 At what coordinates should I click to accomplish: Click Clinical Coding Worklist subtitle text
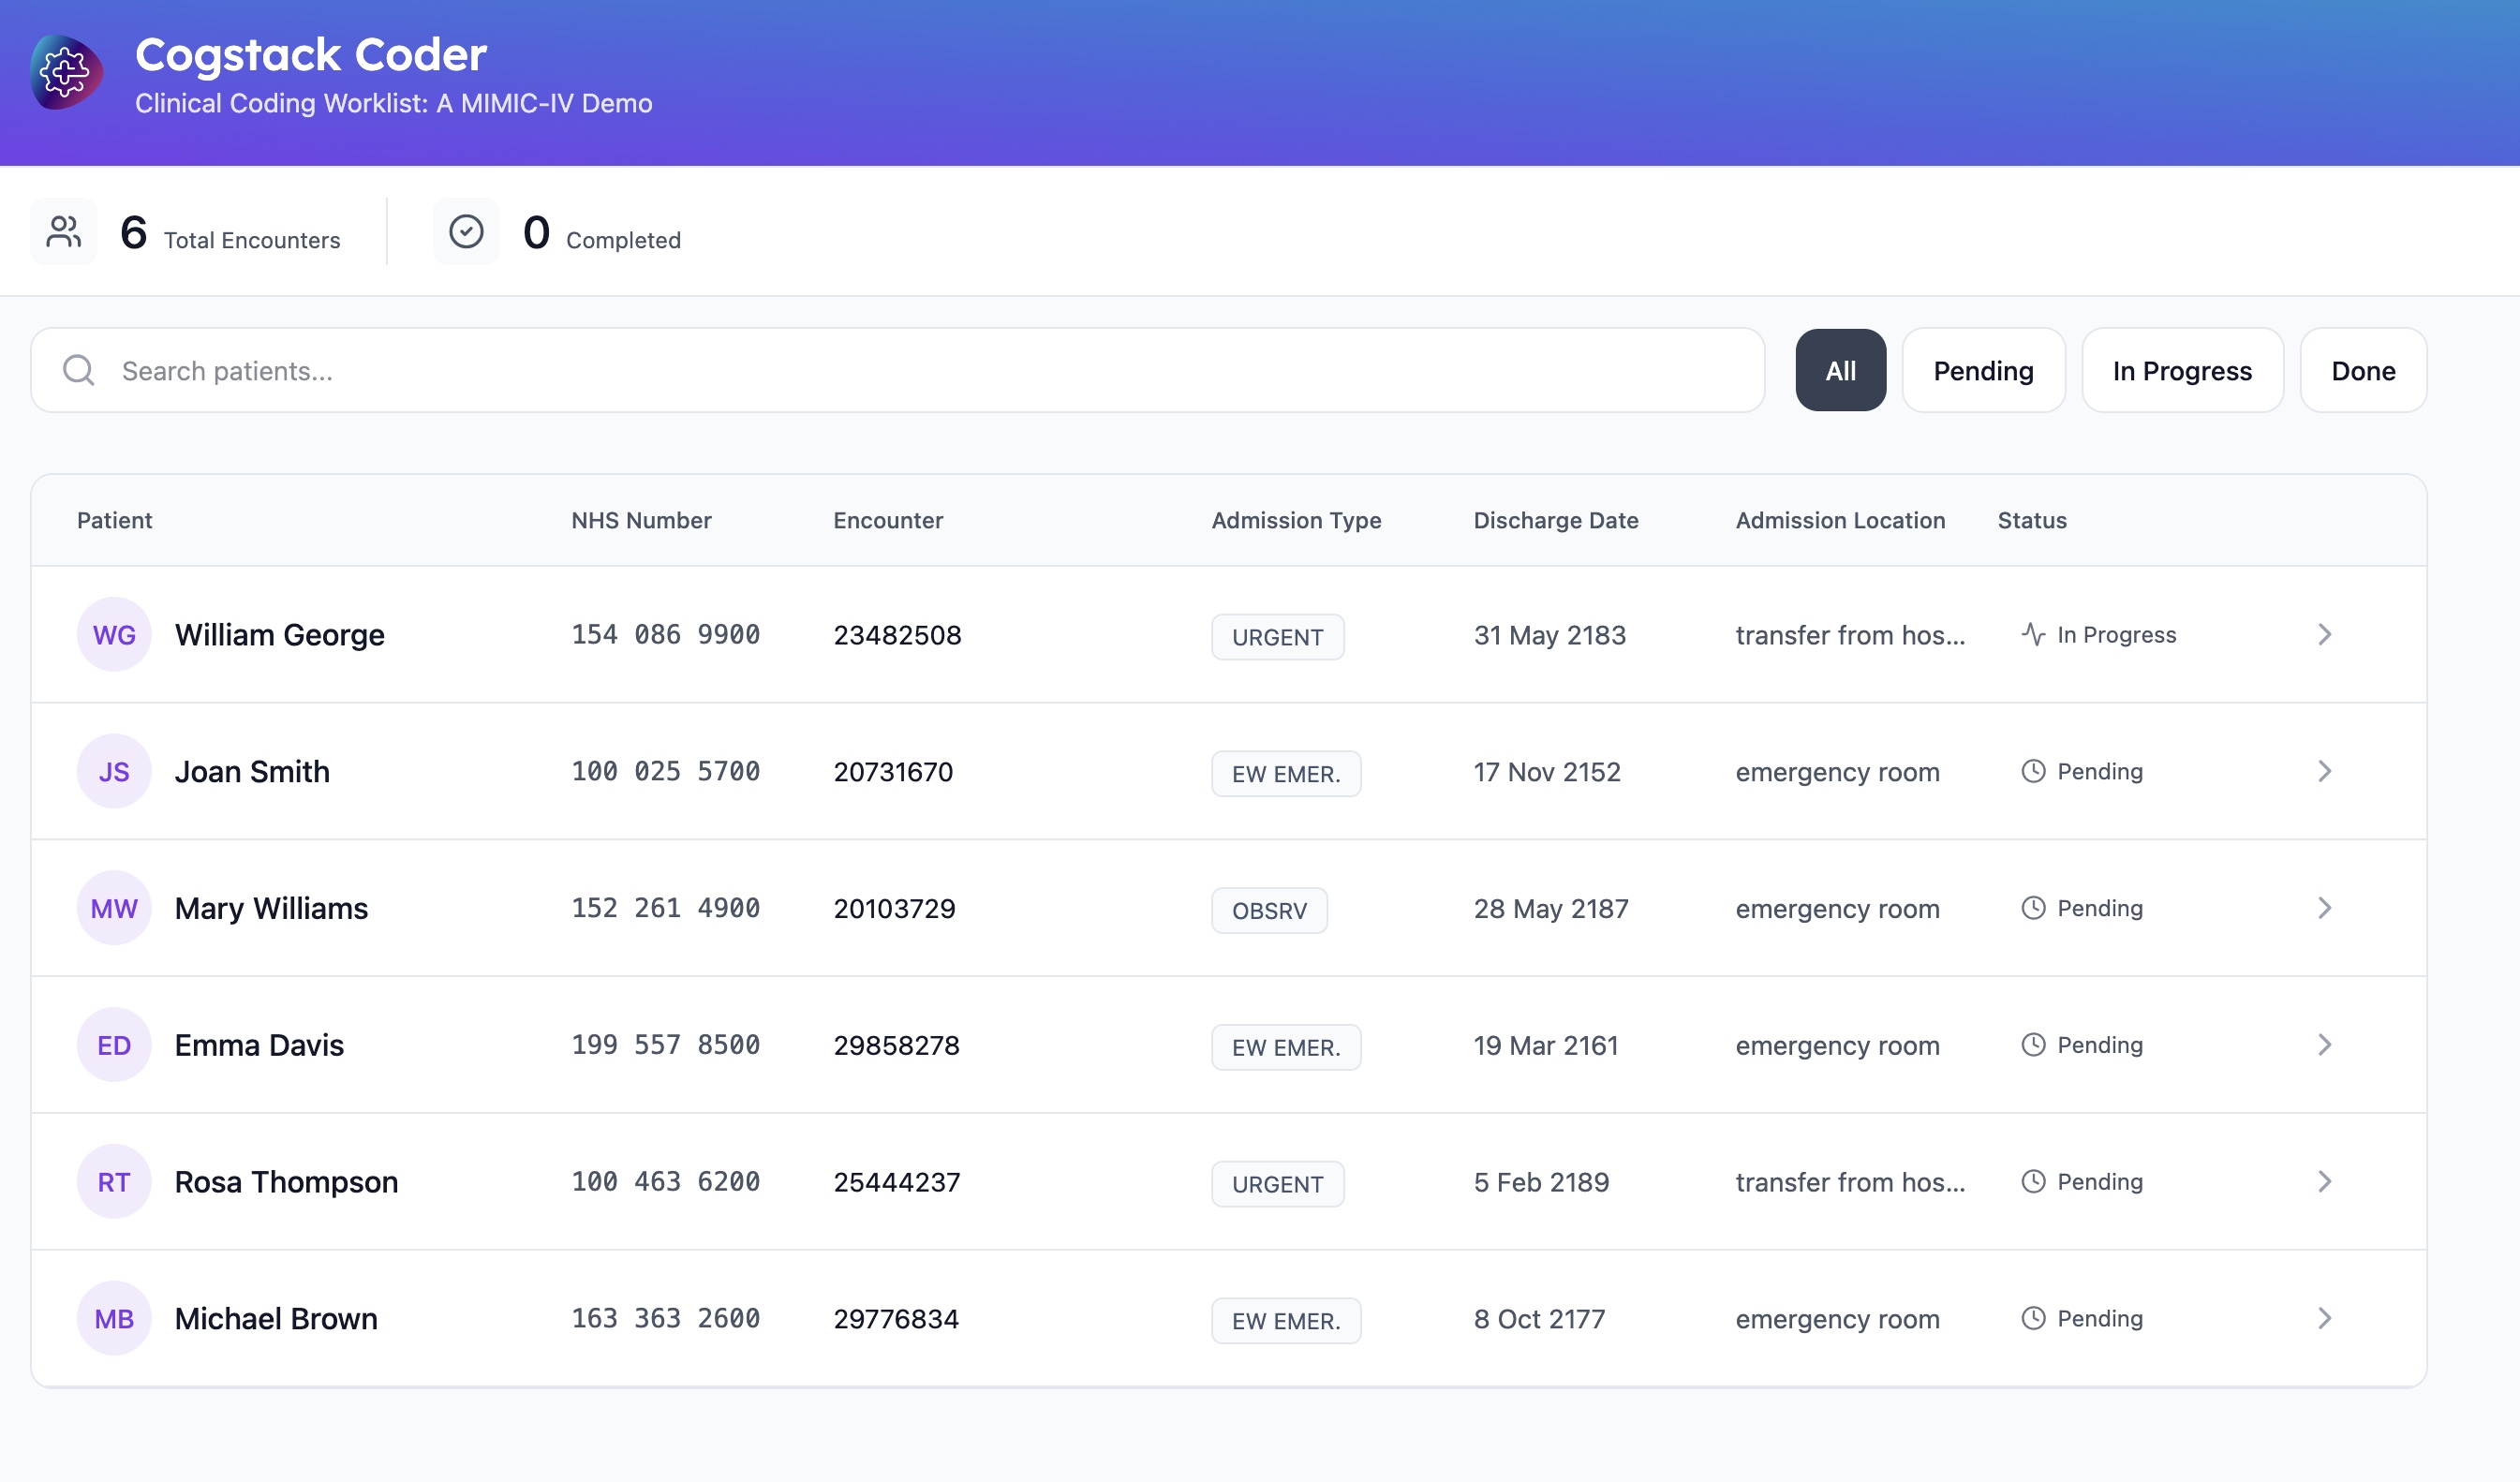[x=394, y=103]
